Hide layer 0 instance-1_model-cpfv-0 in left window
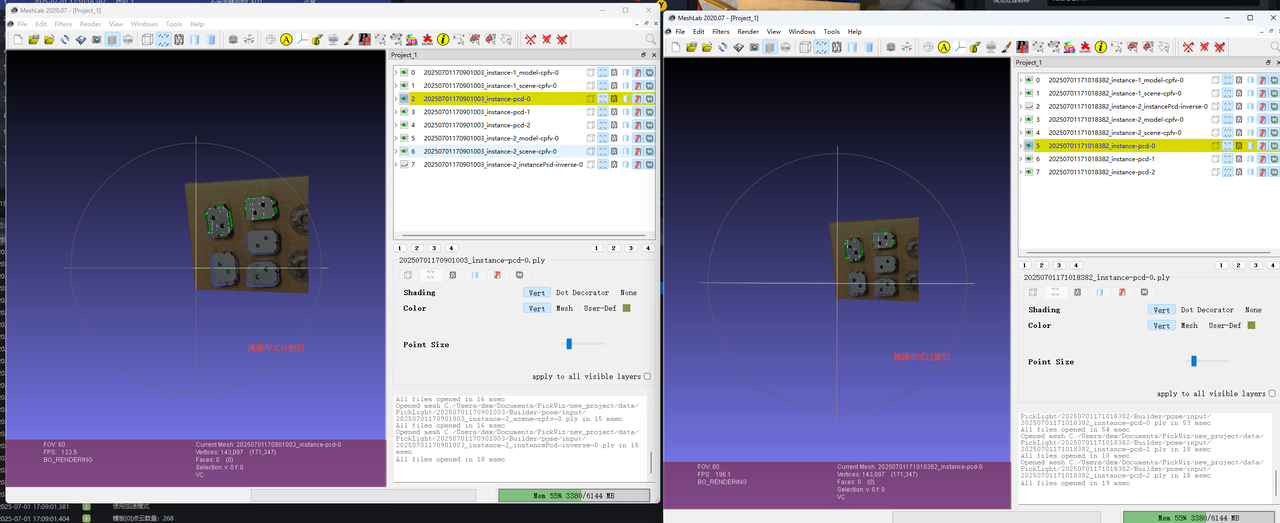This screenshot has width=1280, height=523. 404,73
